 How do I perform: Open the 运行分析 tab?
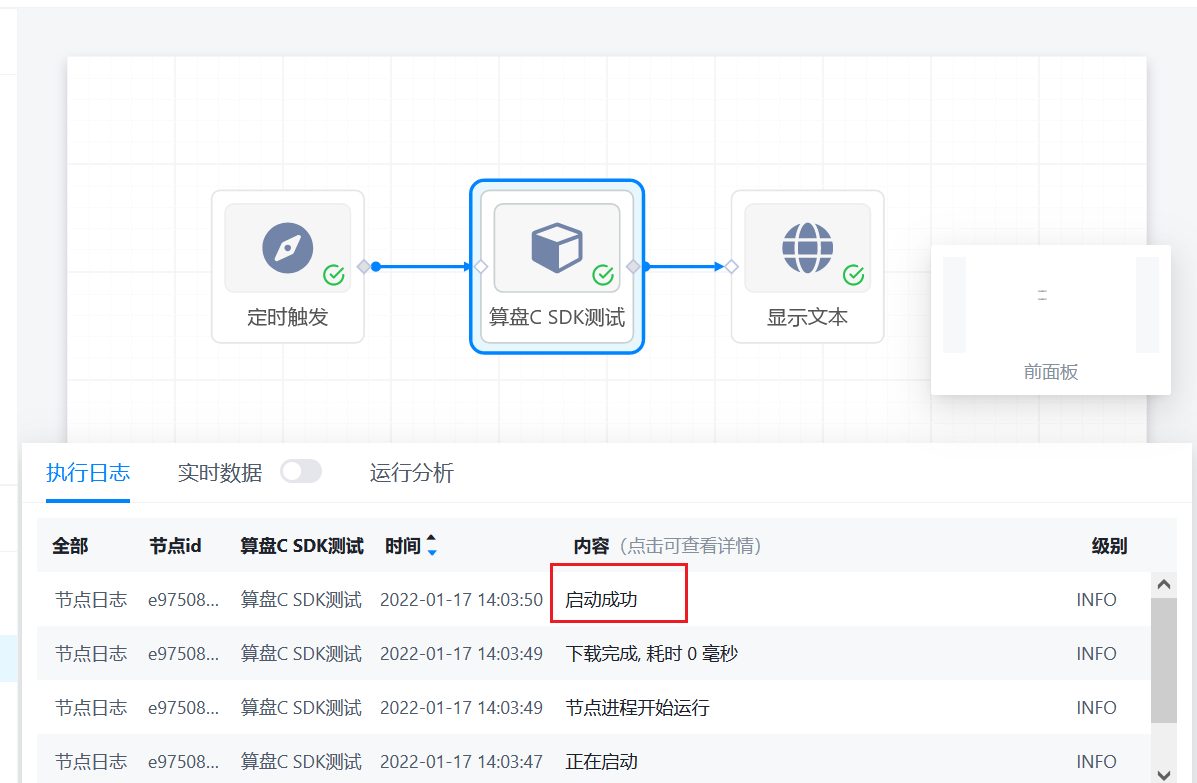click(x=411, y=473)
